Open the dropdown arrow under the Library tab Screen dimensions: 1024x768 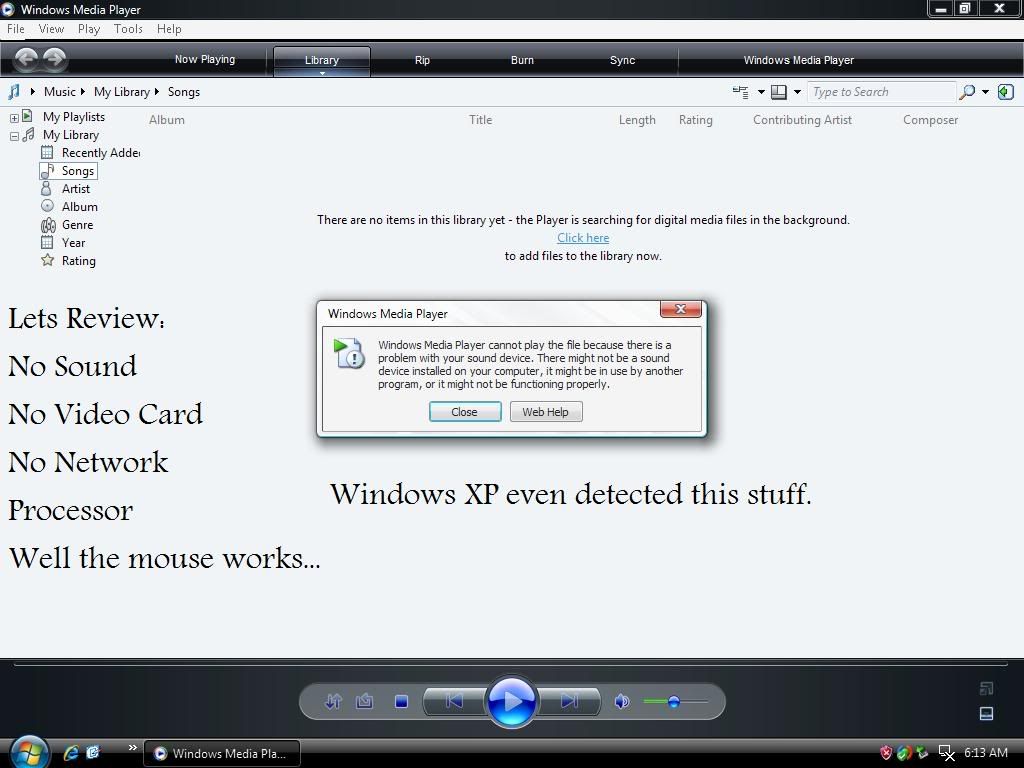click(x=322, y=73)
